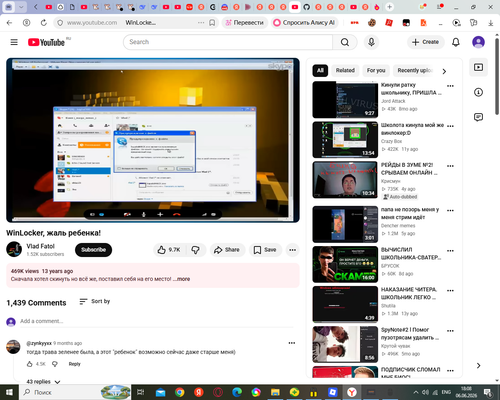Open options for the Crazy Box video

[450, 126]
